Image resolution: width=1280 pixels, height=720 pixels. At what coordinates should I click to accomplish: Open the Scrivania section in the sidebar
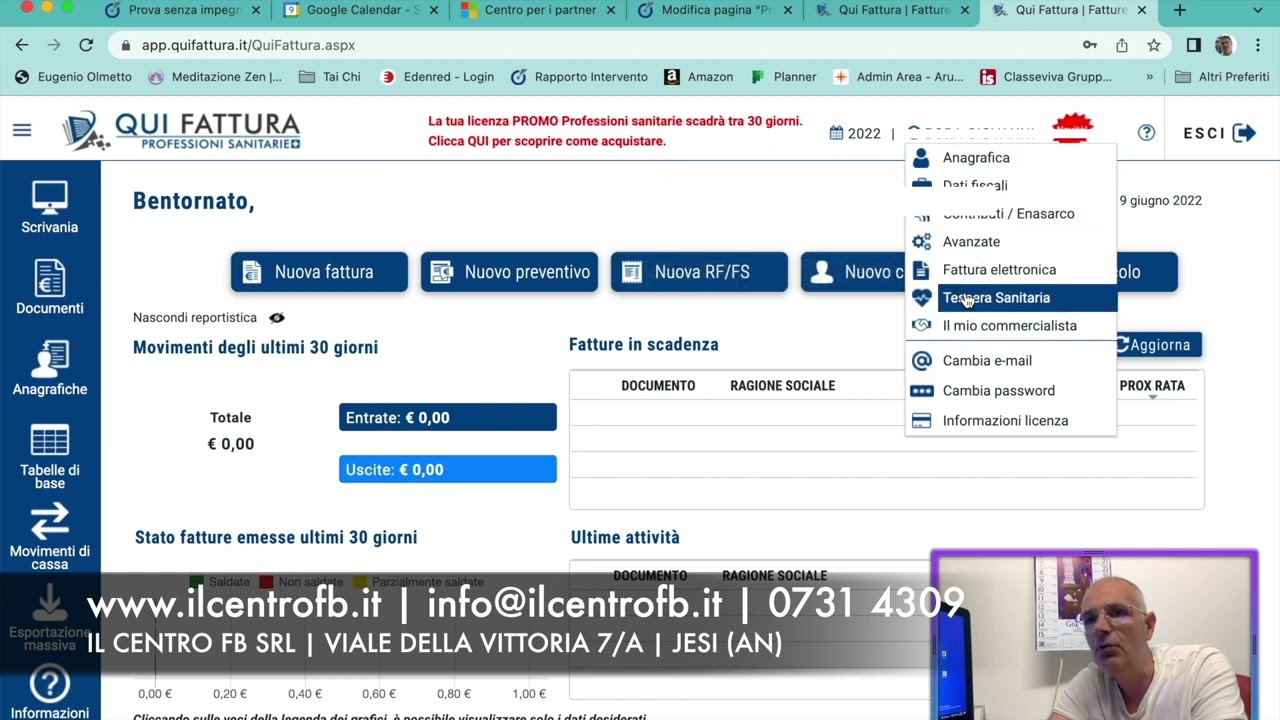click(50, 207)
